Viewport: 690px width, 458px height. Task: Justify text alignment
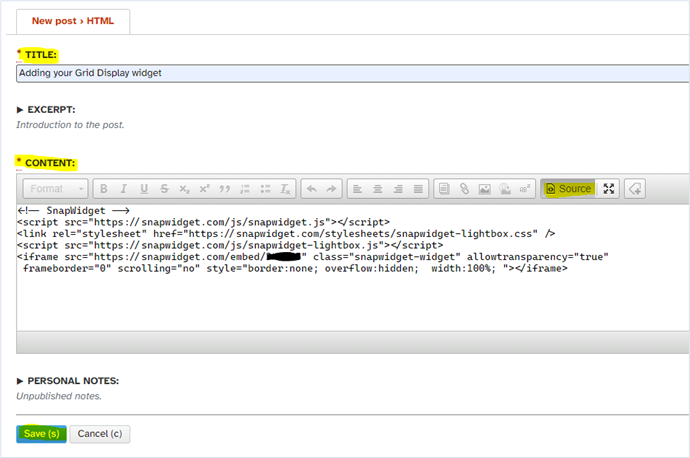click(x=418, y=189)
